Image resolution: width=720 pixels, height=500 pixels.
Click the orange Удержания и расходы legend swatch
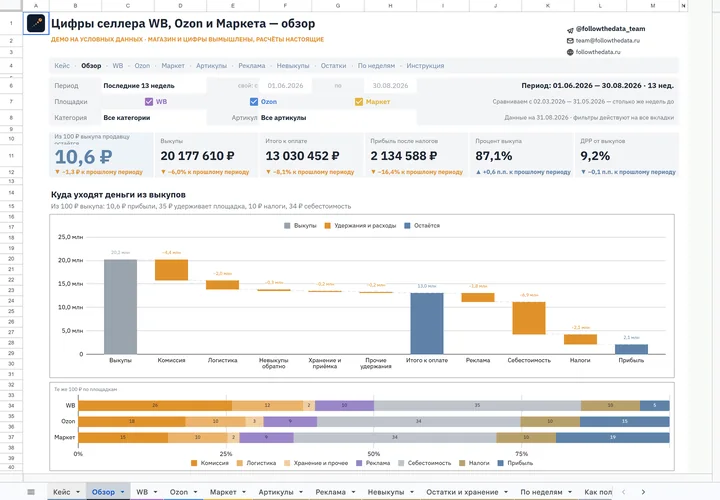(x=327, y=225)
